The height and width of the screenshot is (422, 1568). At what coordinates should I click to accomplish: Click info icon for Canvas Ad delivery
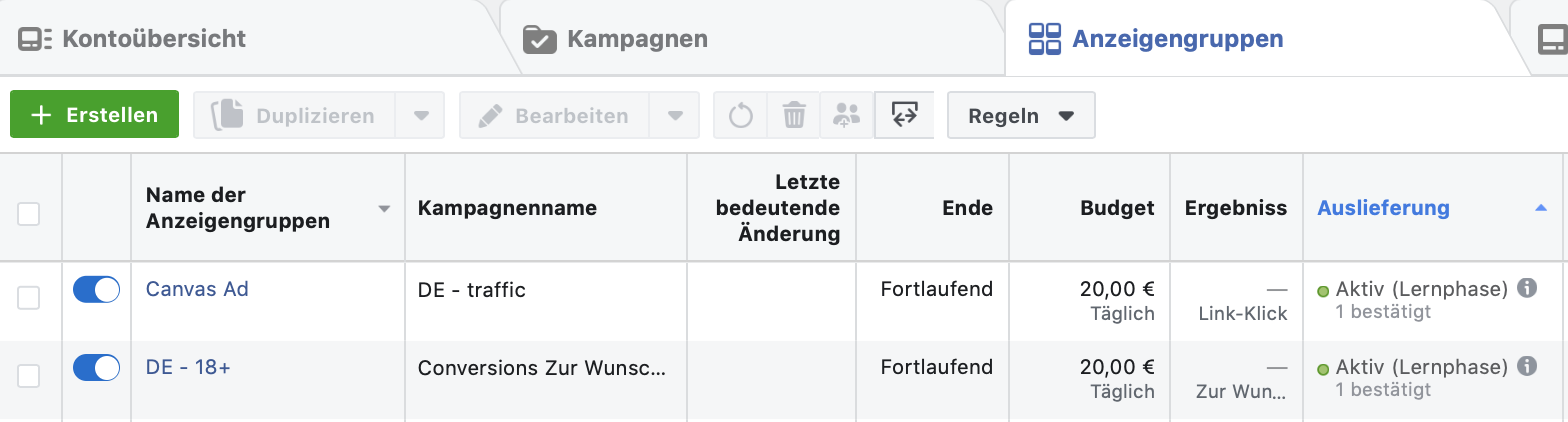(1526, 288)
